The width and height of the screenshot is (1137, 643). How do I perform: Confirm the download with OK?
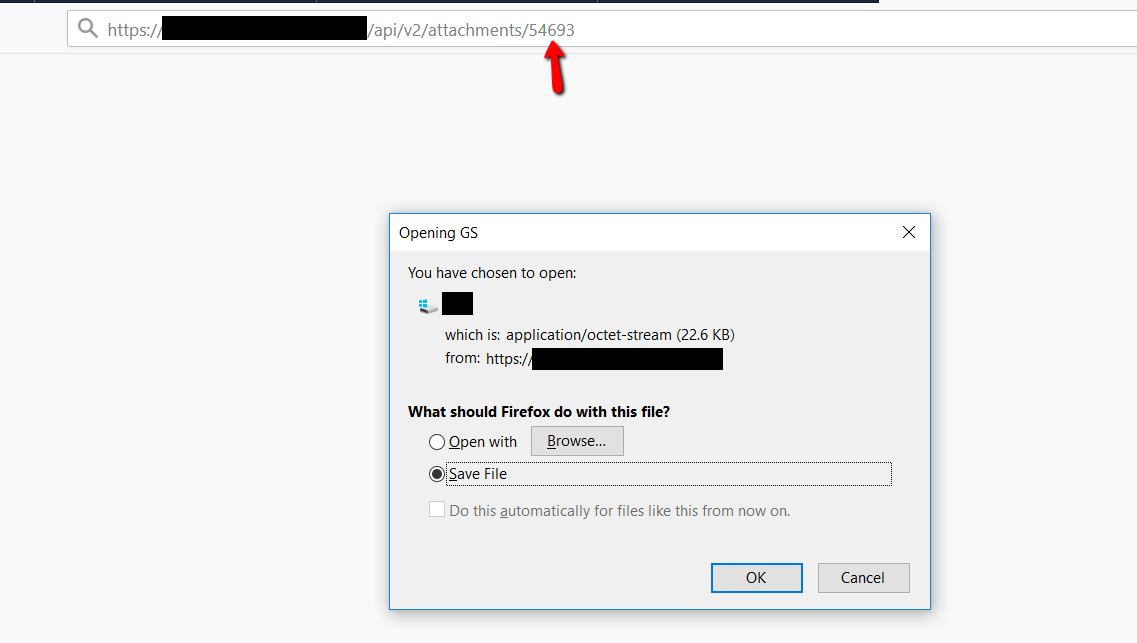756,578
